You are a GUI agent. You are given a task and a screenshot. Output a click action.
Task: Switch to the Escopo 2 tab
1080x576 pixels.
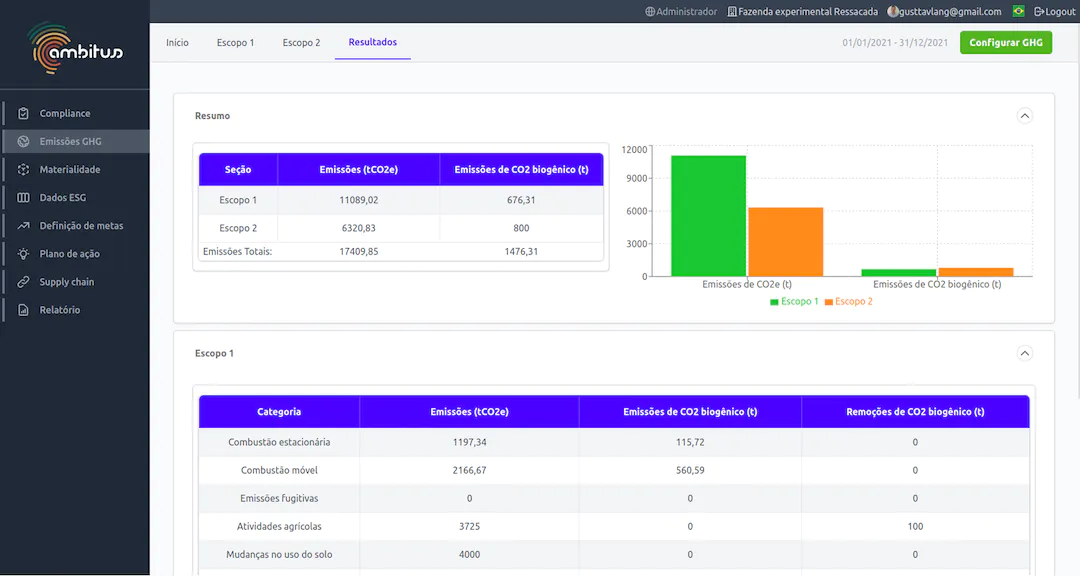click(x=301, y=43)
